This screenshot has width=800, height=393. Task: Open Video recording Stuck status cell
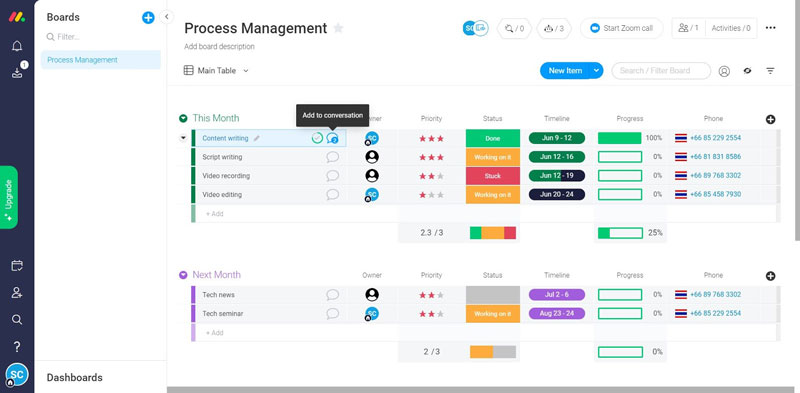pyautogui.click(x=492, y=176)
